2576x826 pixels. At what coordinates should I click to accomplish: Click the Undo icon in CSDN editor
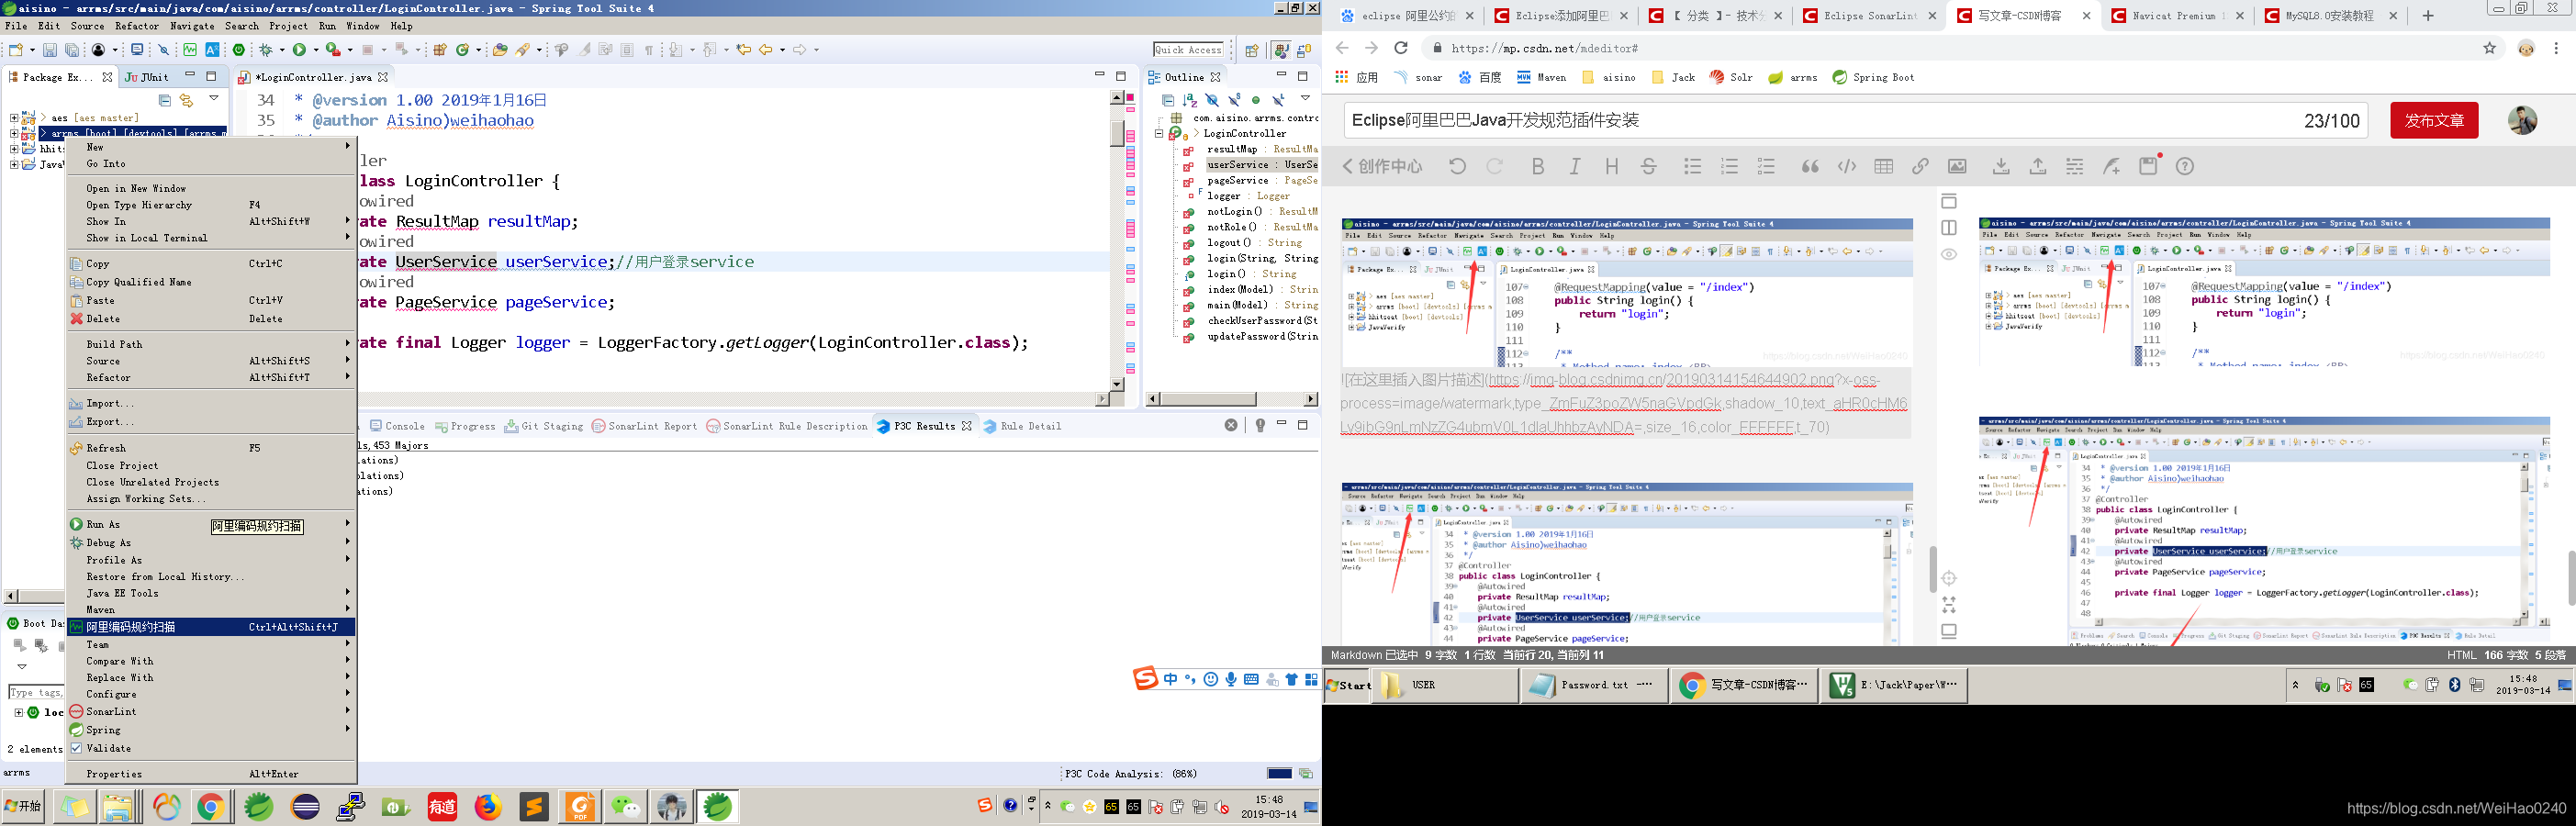1458,166
